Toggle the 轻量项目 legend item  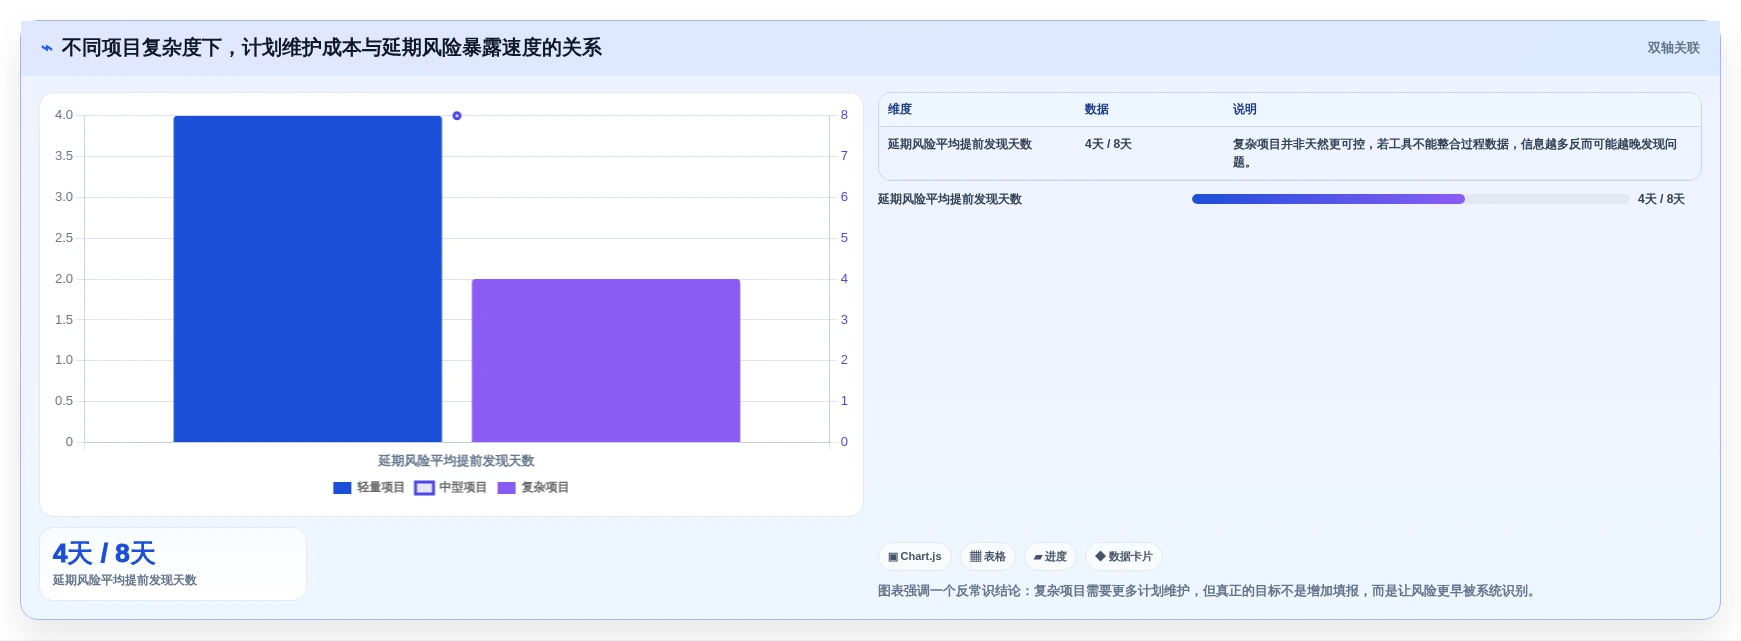(x=369, y=488)
